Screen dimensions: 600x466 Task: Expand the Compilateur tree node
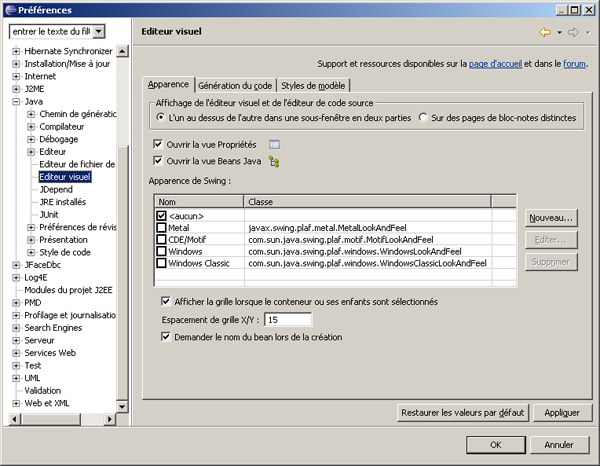[x=31, y=127]
